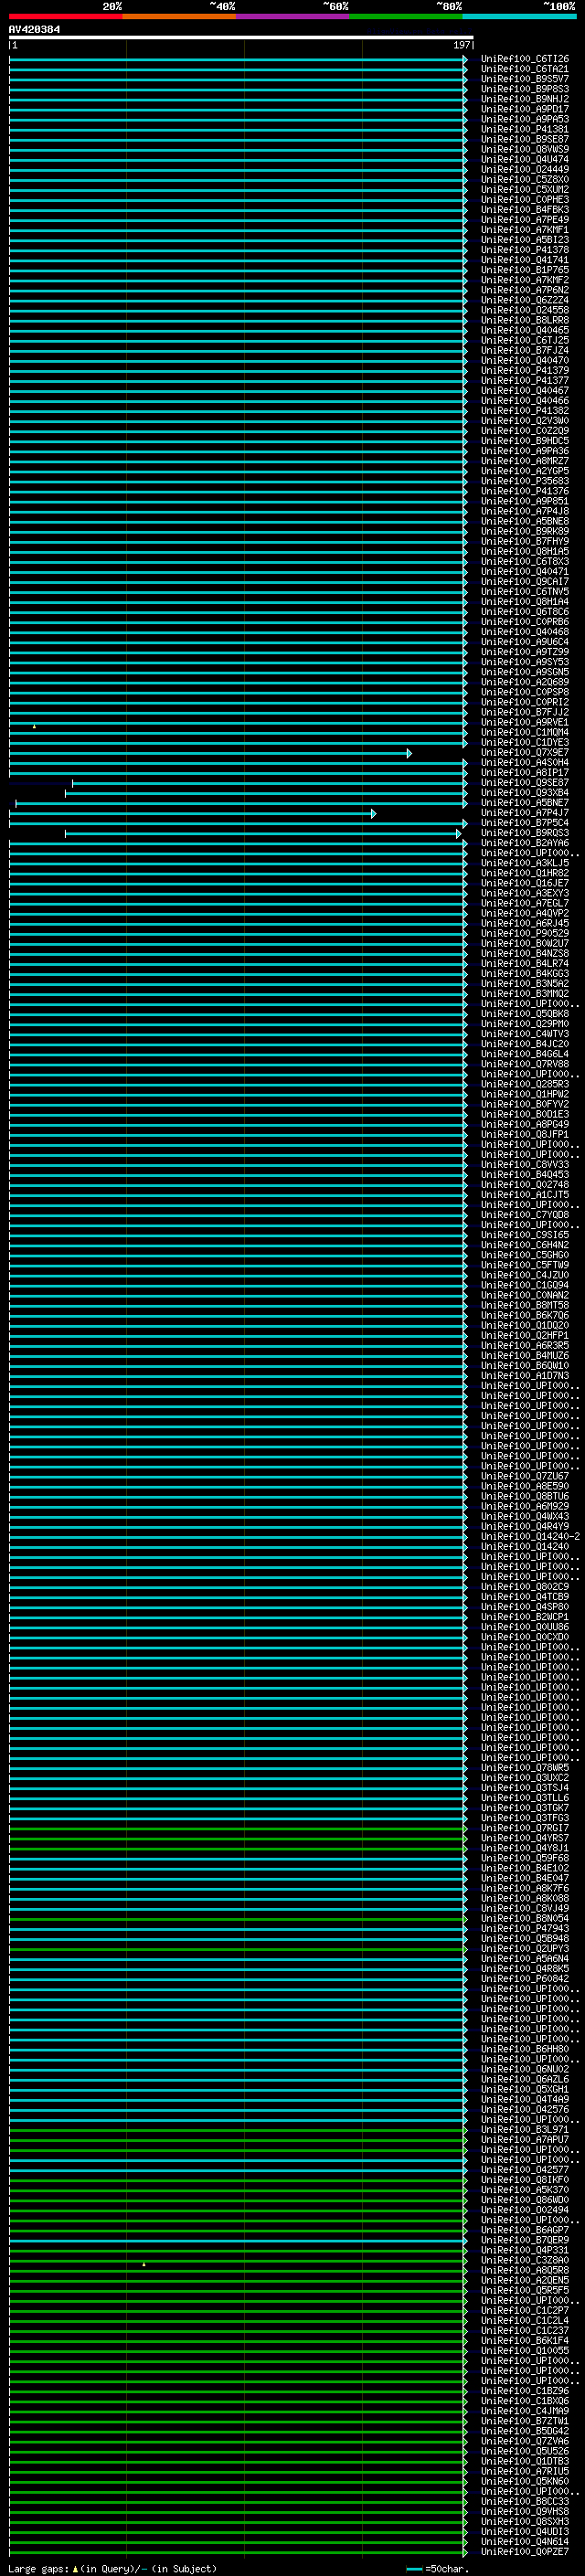
Task: Click hit label UniRef100_O42576
Action: click(x=524, y=2110)
